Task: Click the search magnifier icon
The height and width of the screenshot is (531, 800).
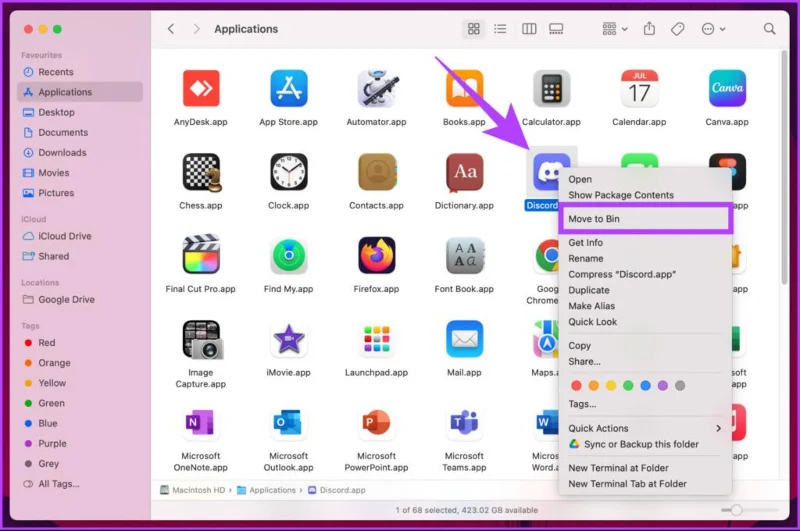Action: [x=769, y=29]
